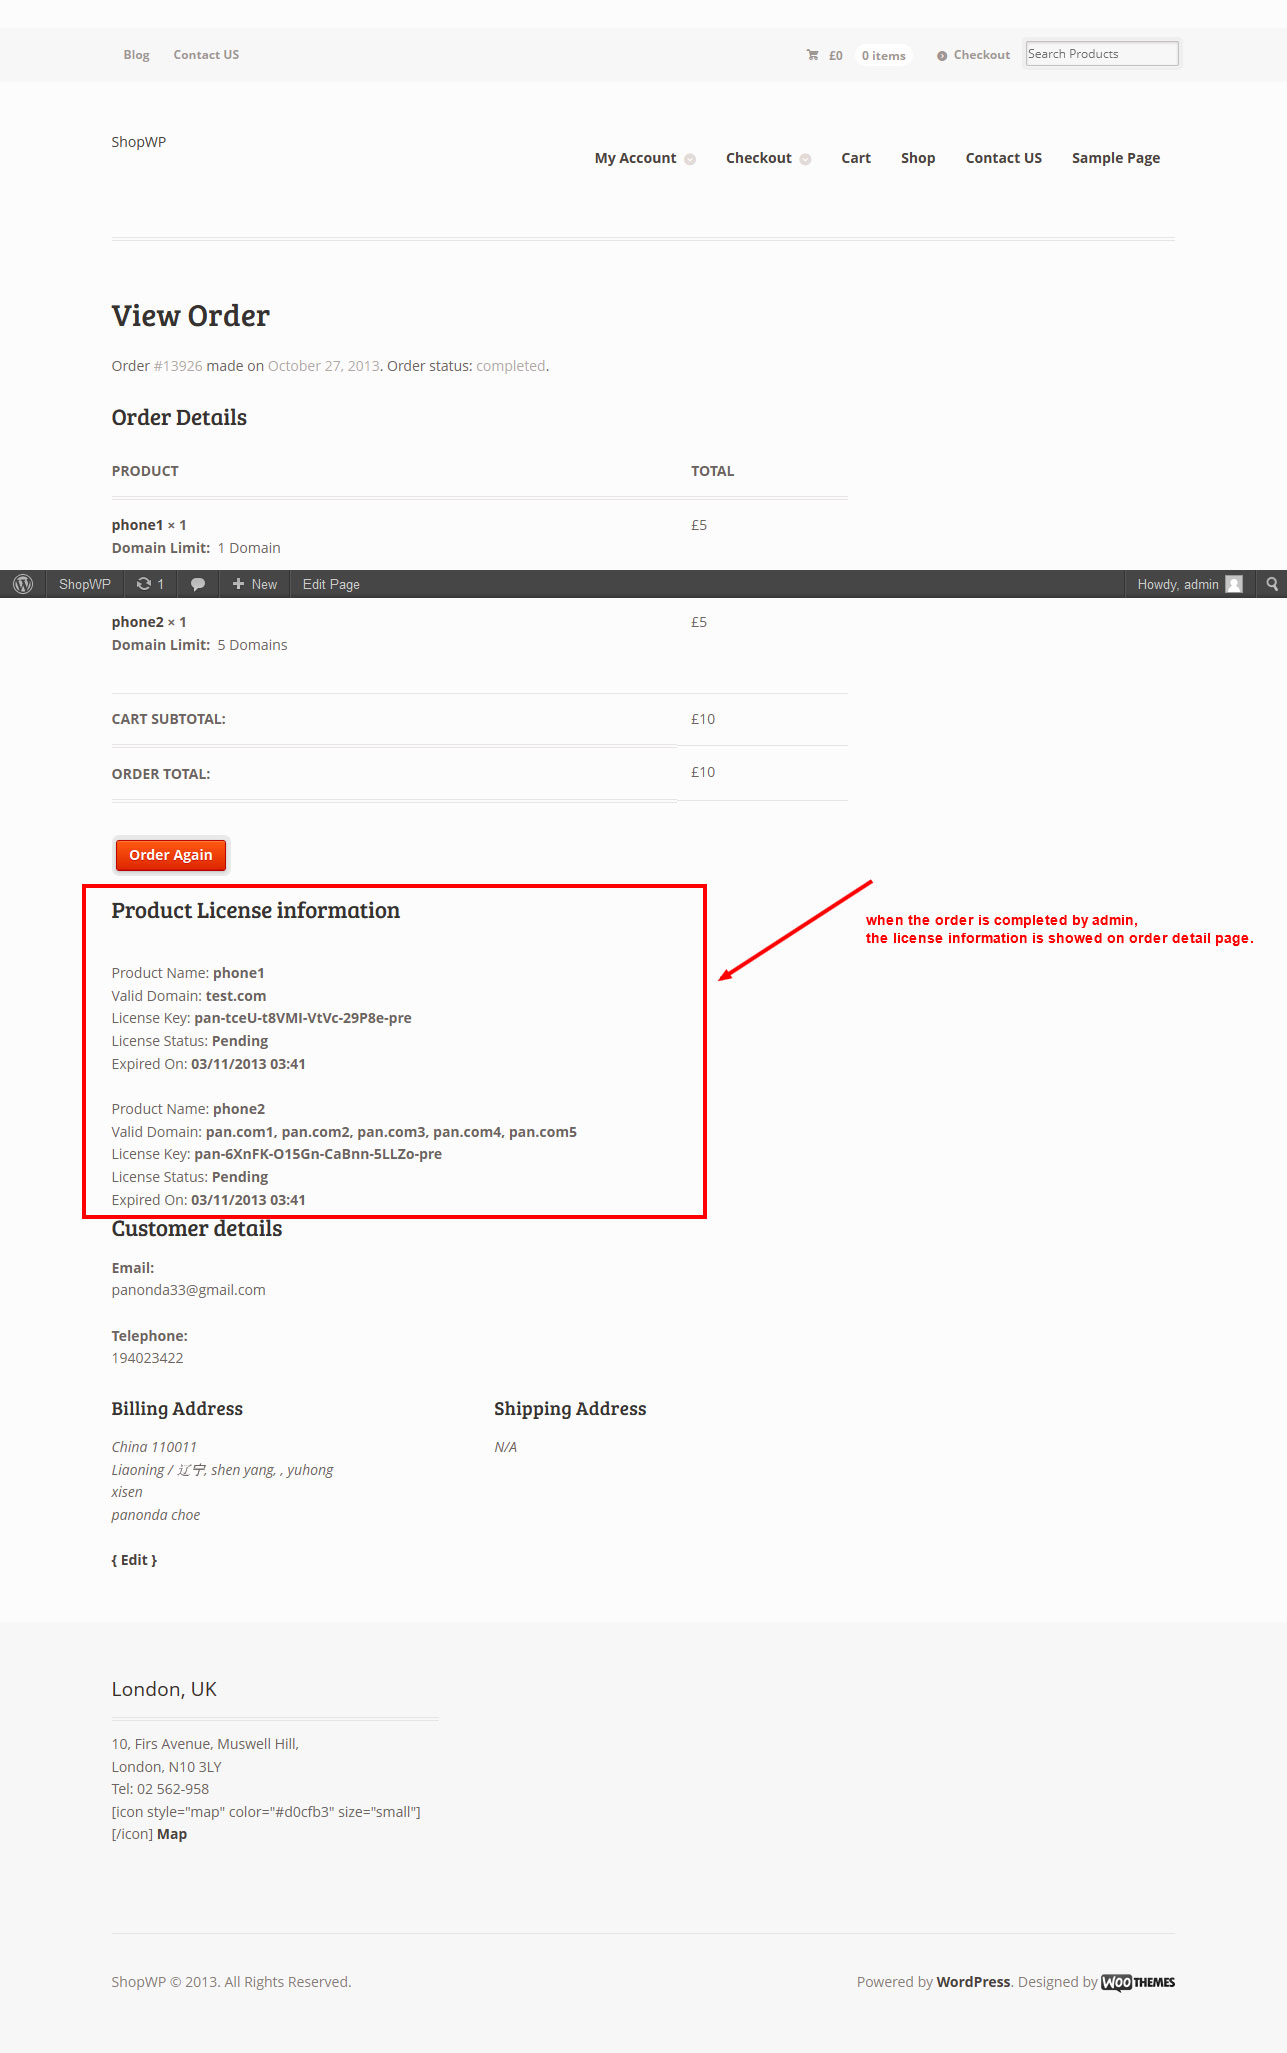
Task: Open the Checkout item in main navigation
Action: (x=758, y=158)
